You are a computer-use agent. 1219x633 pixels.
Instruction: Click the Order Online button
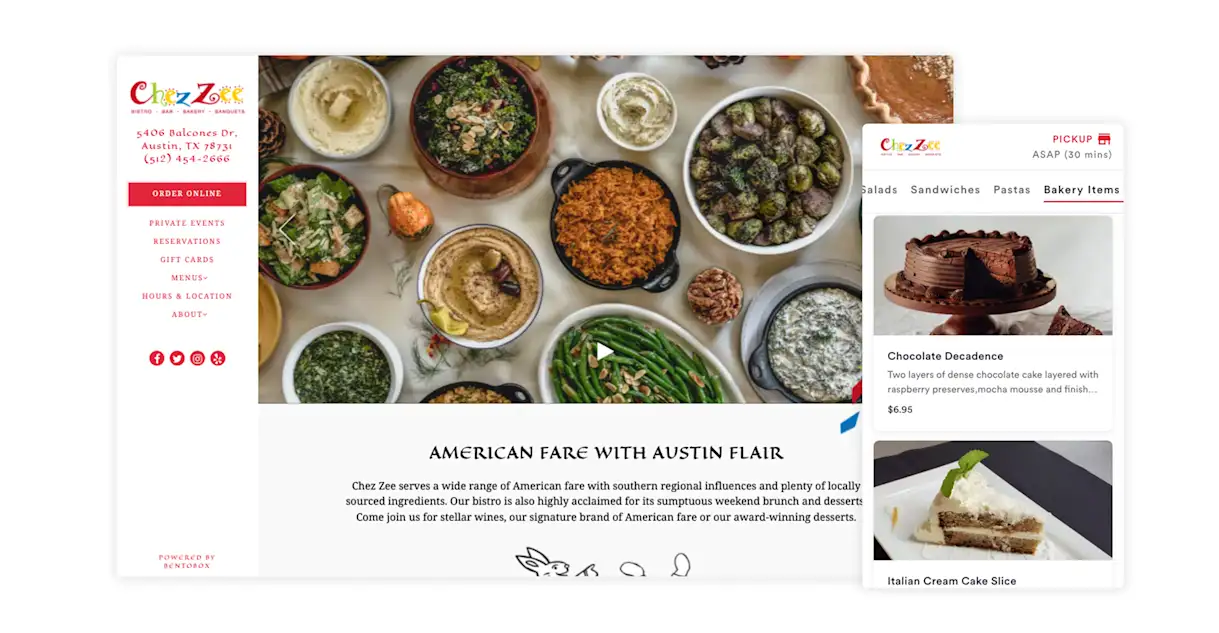tap(187, 194)
